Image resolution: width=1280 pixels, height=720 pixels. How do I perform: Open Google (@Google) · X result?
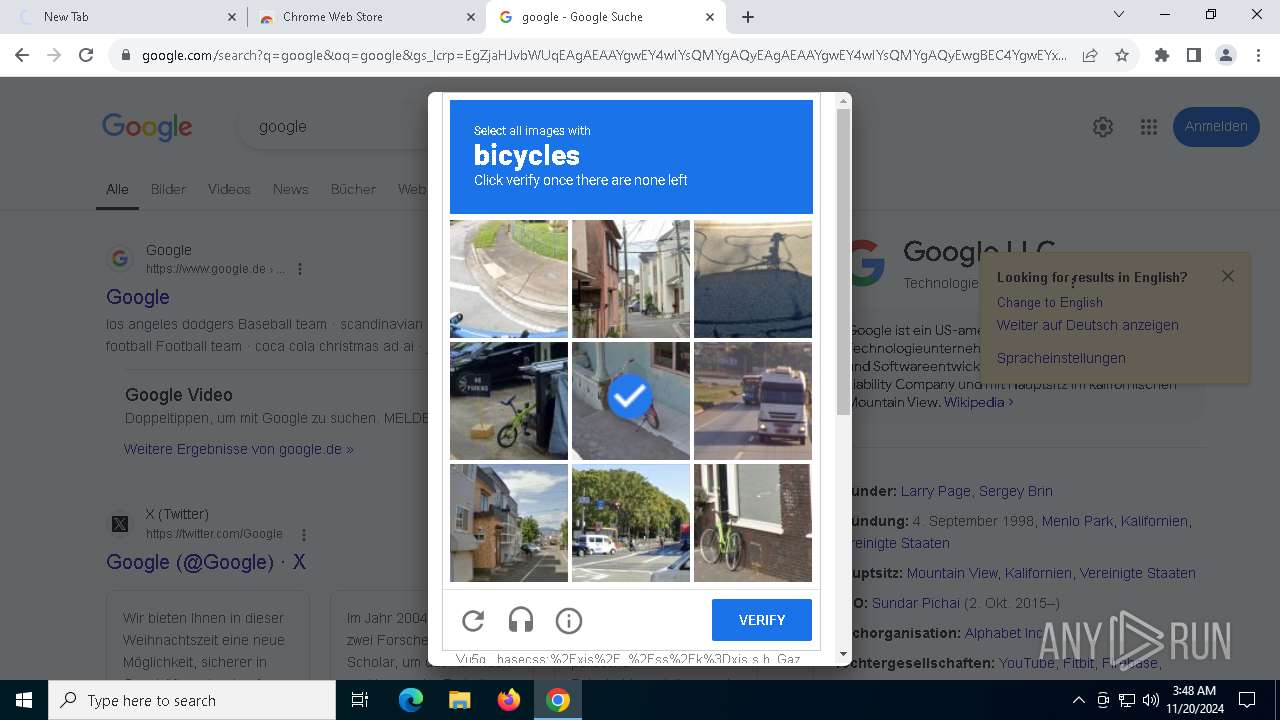point(206,562)
